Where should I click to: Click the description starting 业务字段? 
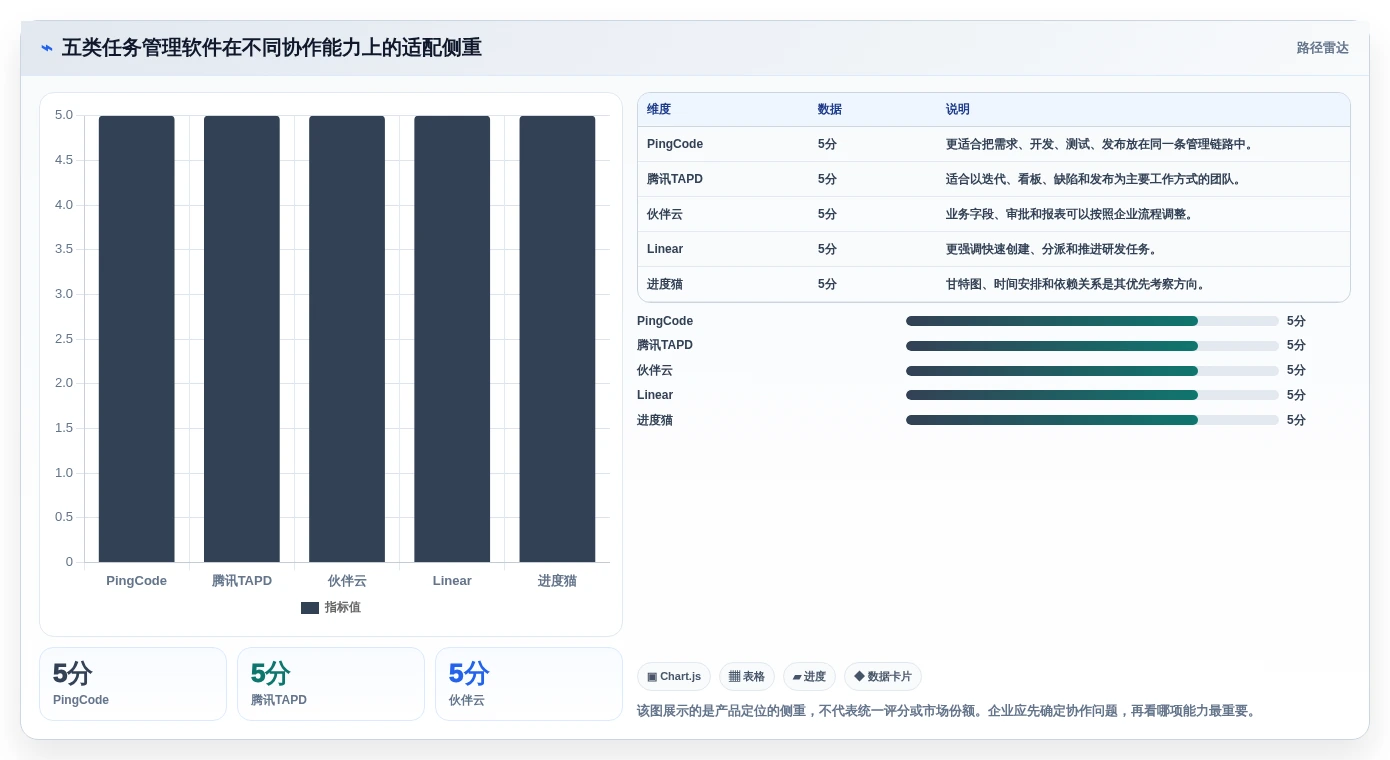pyautogui.click(x=1069, y=214)
